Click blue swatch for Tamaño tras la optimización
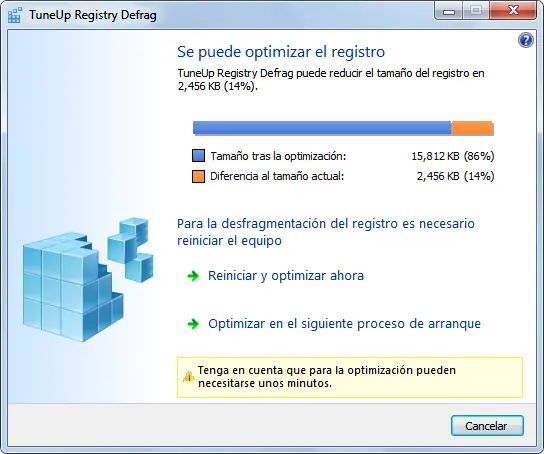 pyautogui.click(x=198, y=156)
